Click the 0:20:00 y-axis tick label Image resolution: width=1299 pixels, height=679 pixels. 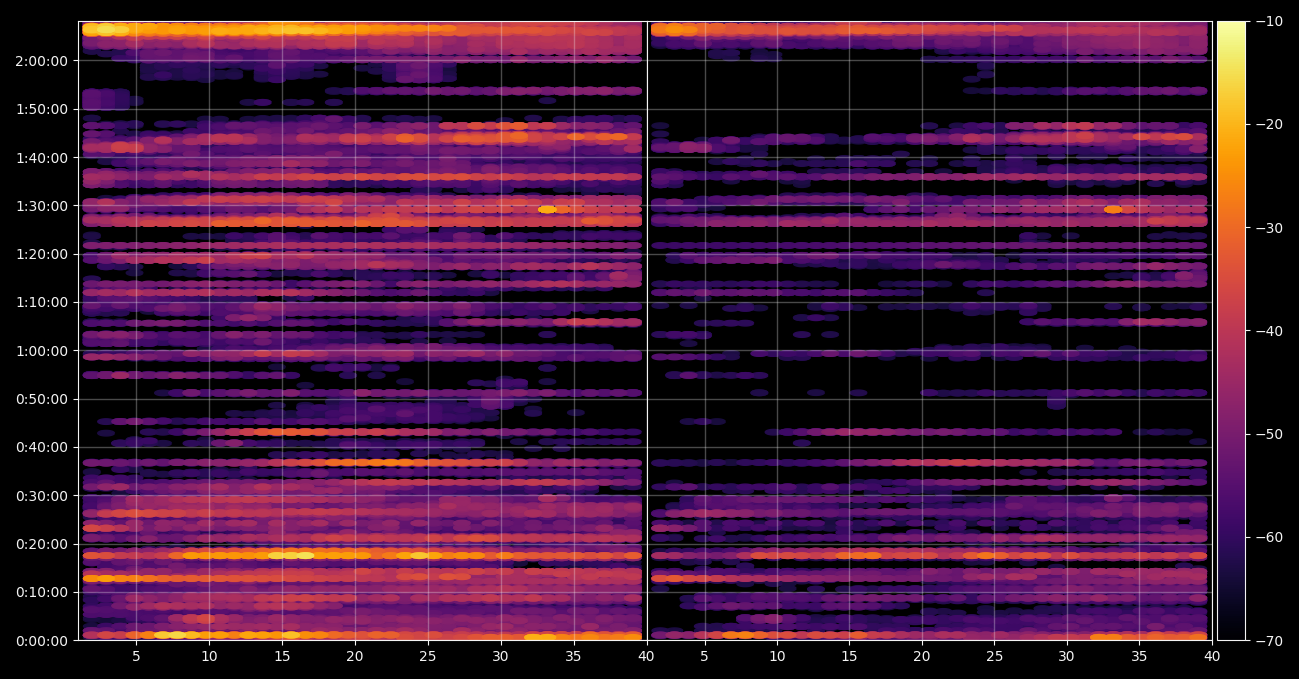coord(42,544)
